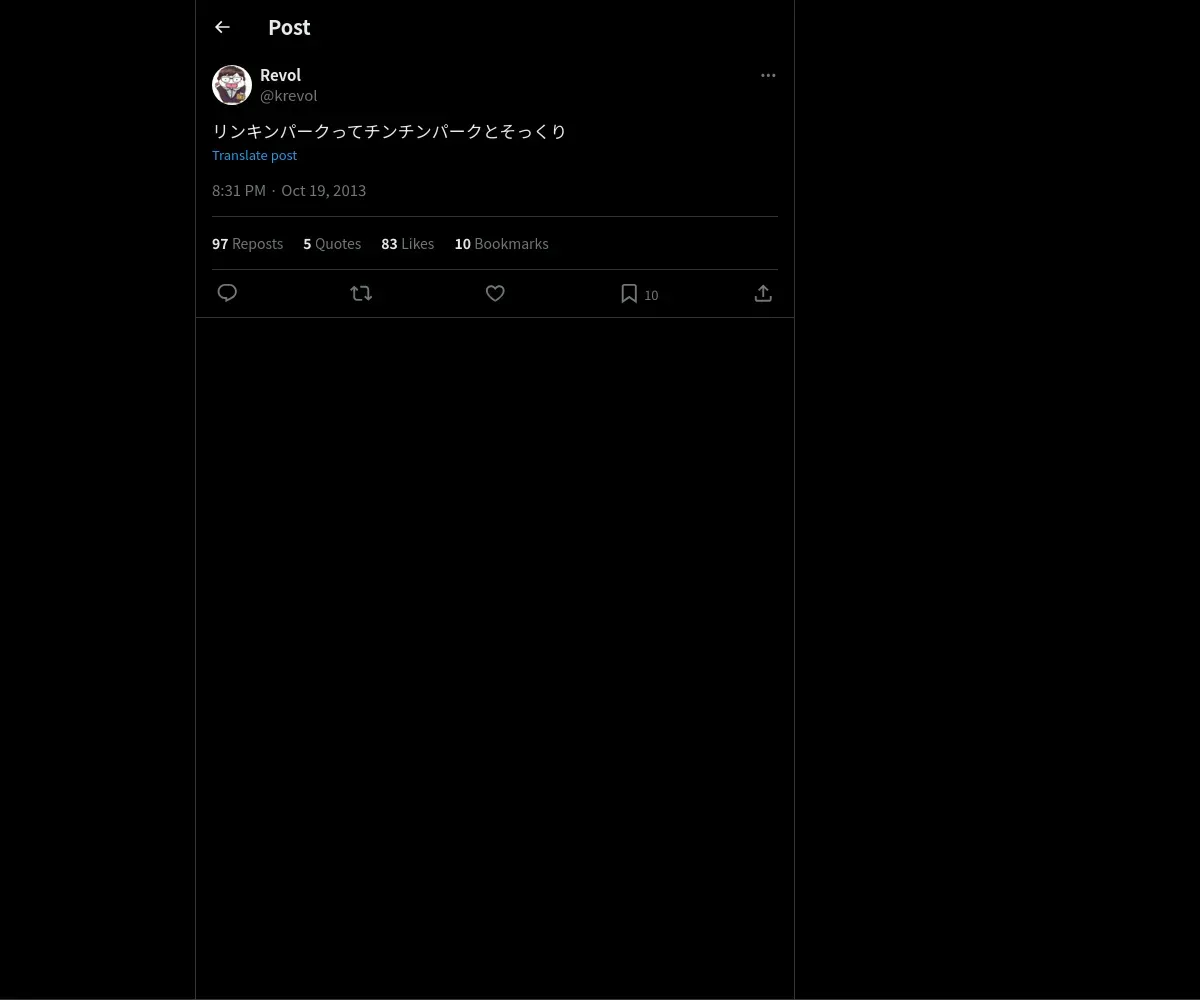Show the 83 Likes list

407,244
